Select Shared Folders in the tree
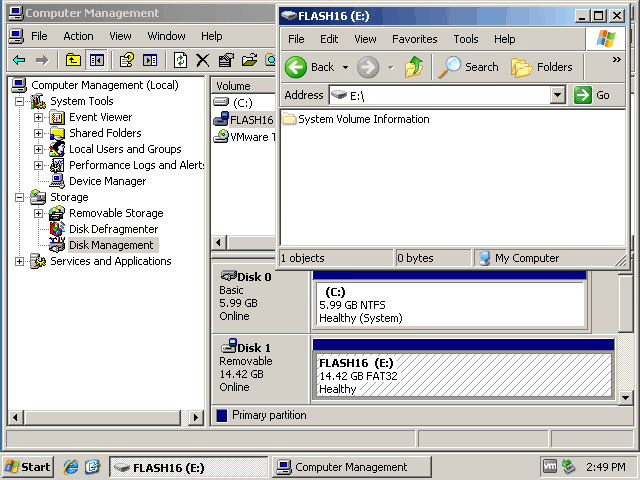This screenshot has height=480, width=640. (105, 133)
